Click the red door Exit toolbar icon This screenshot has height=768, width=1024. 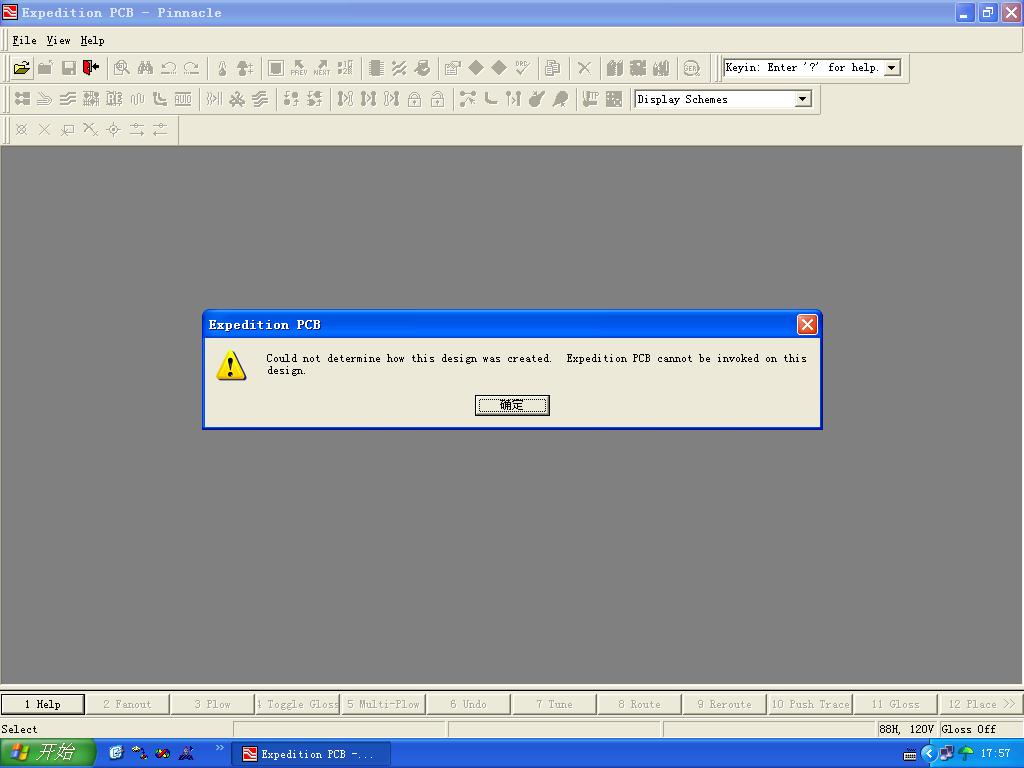coord(91,67)
